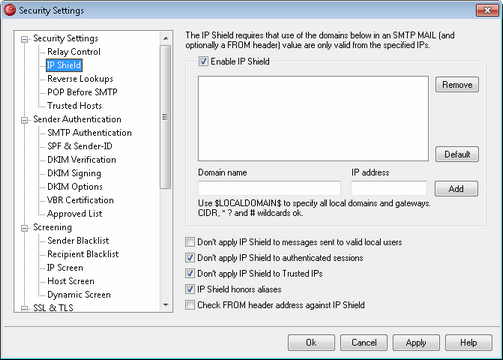Enable Don't apply to valid local users
This screenshot has width=503, height=360.
click(x=190, y=242)
